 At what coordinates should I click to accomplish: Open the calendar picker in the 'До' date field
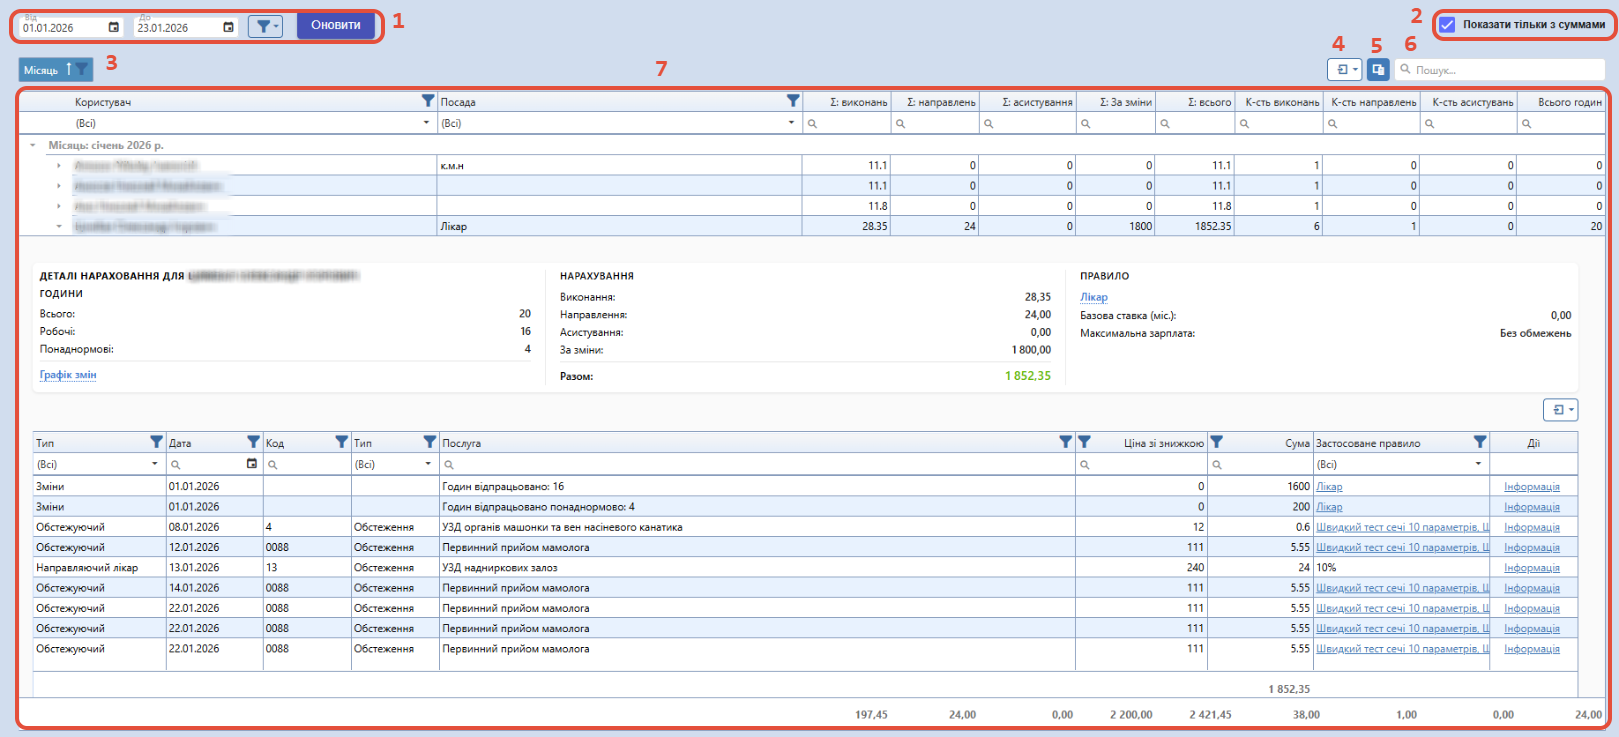(228, 27)
